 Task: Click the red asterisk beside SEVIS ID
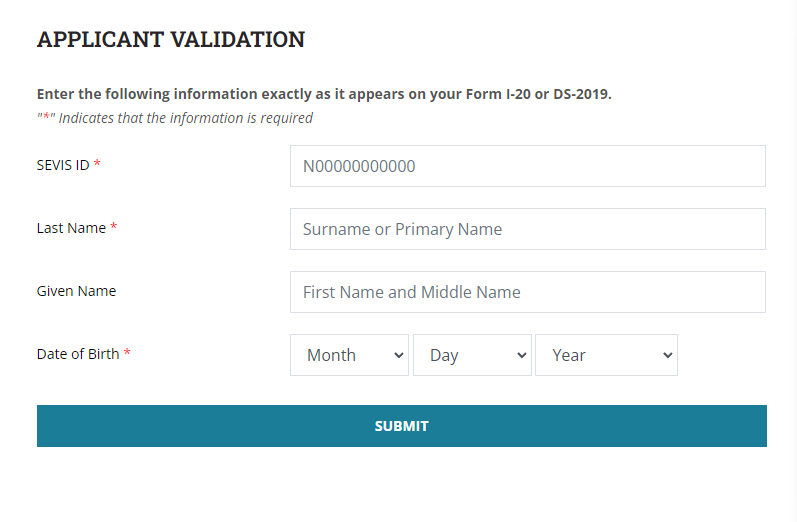click(97, 165)
